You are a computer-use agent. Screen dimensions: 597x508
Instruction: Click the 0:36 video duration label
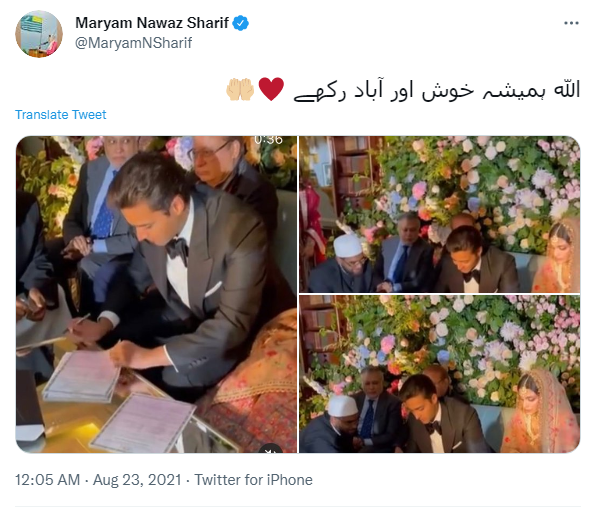(x=268, y=140)
